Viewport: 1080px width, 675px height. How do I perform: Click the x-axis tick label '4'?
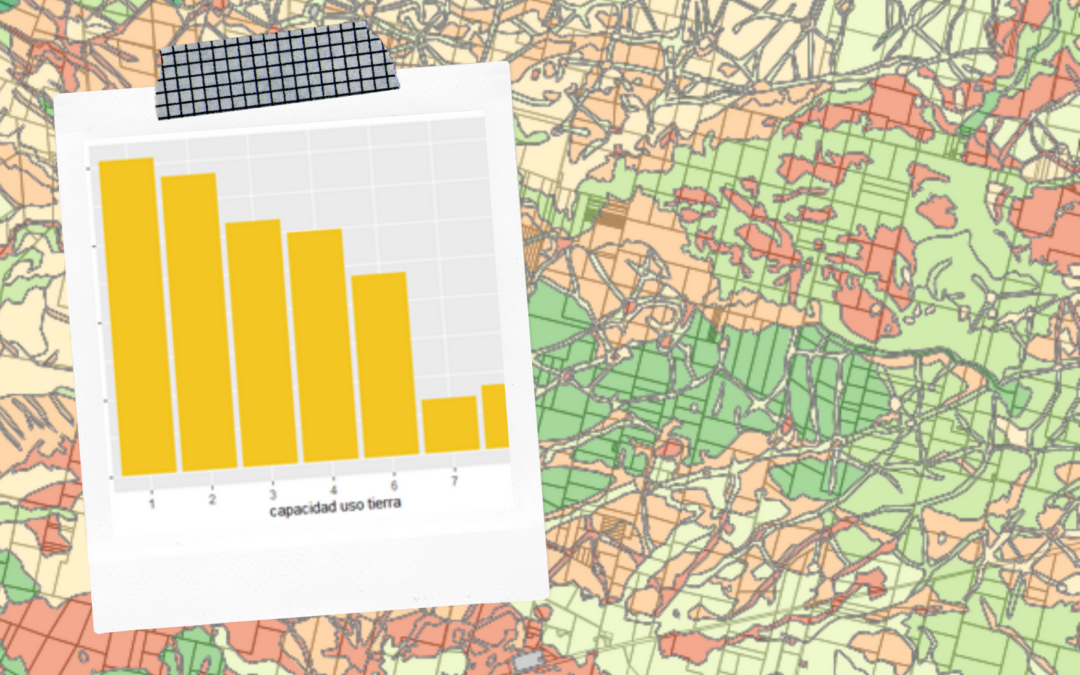point(333,490)
